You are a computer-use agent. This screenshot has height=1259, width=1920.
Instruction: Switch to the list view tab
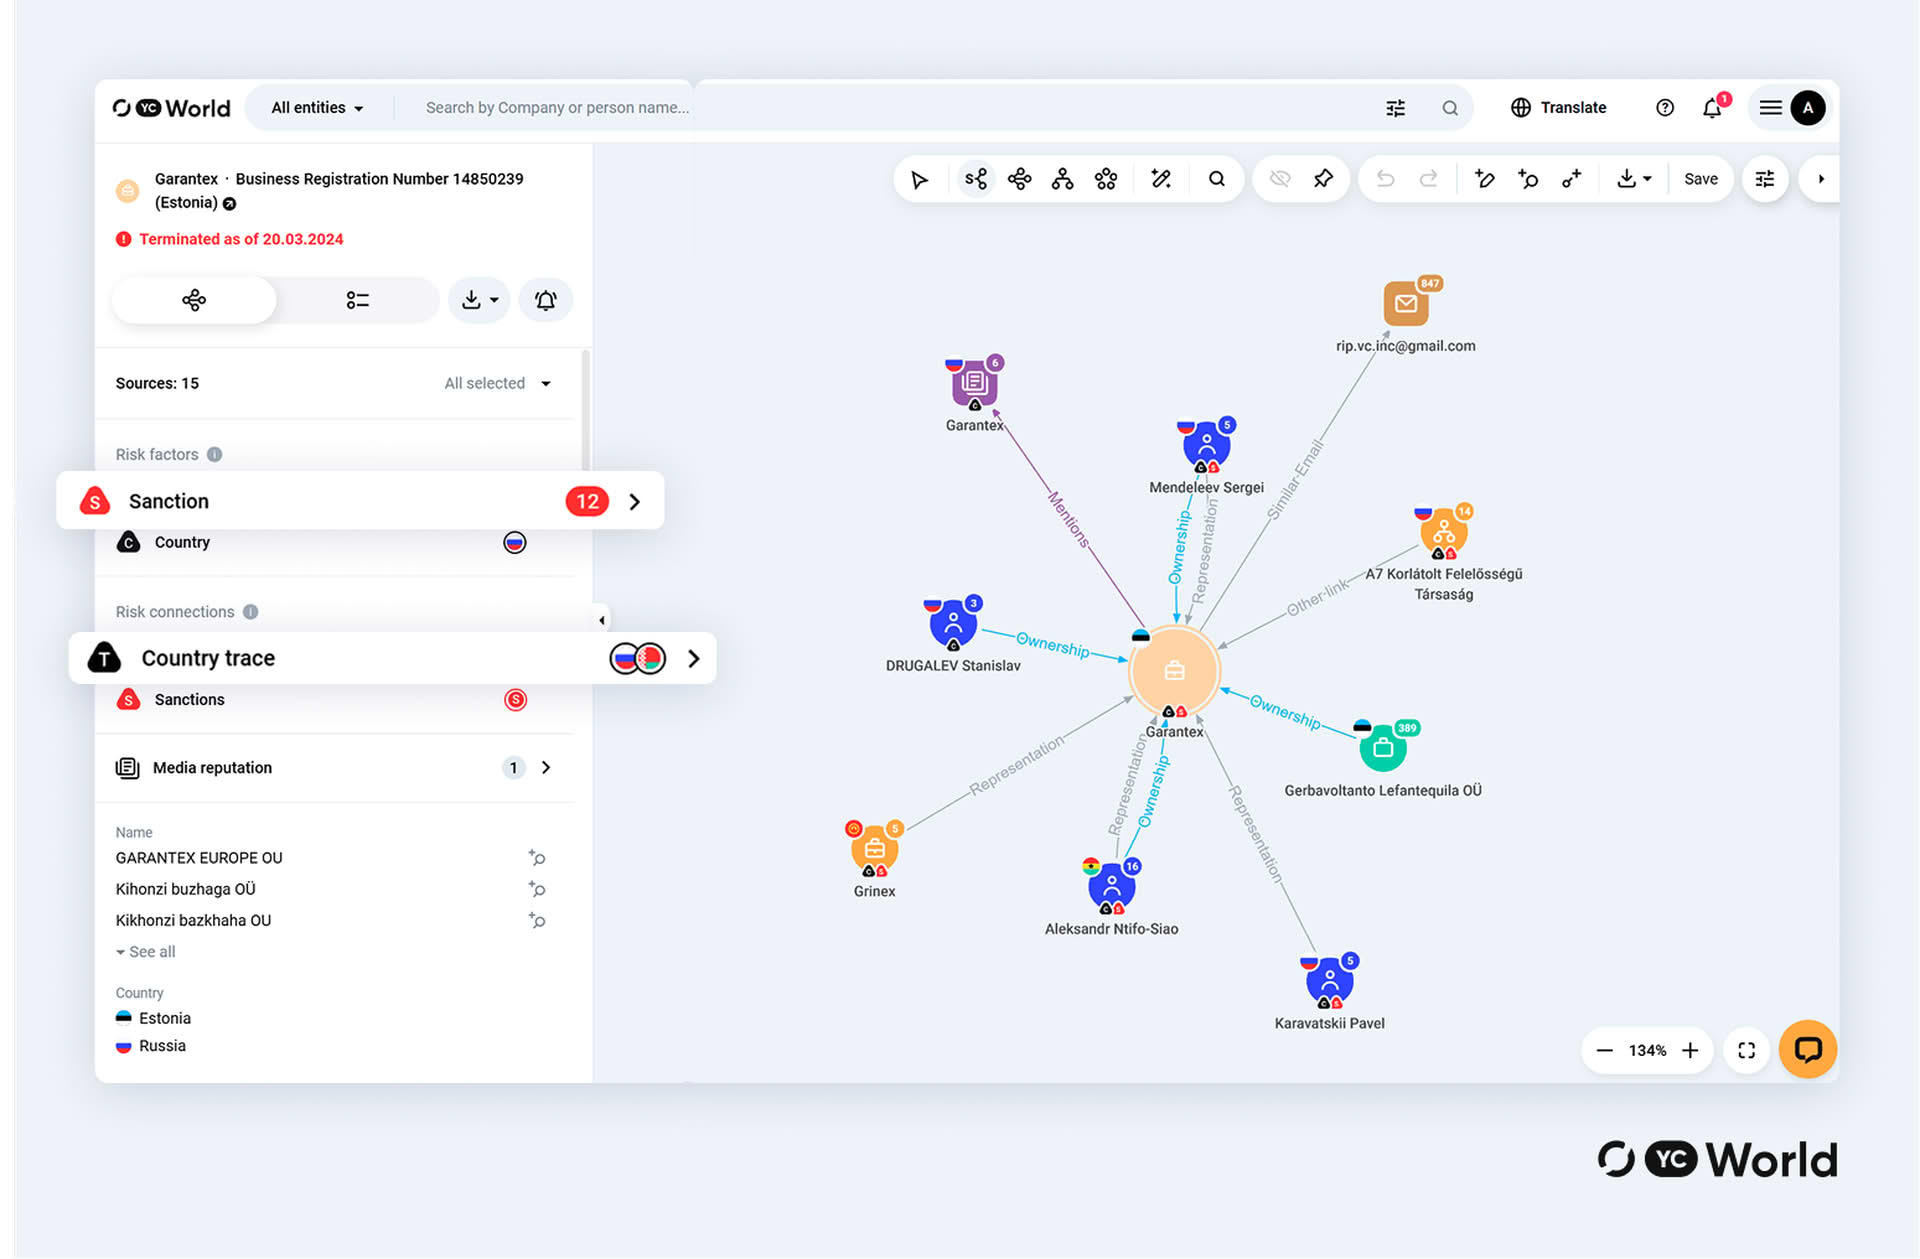tap(357, 300)
